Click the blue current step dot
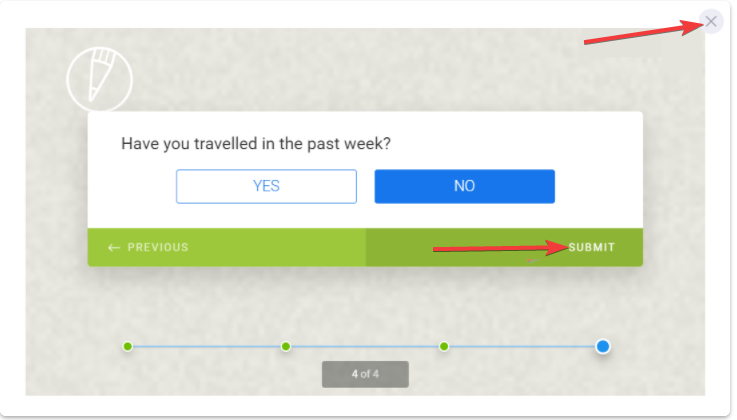This screenshot has width=737, height=420. 603,346
